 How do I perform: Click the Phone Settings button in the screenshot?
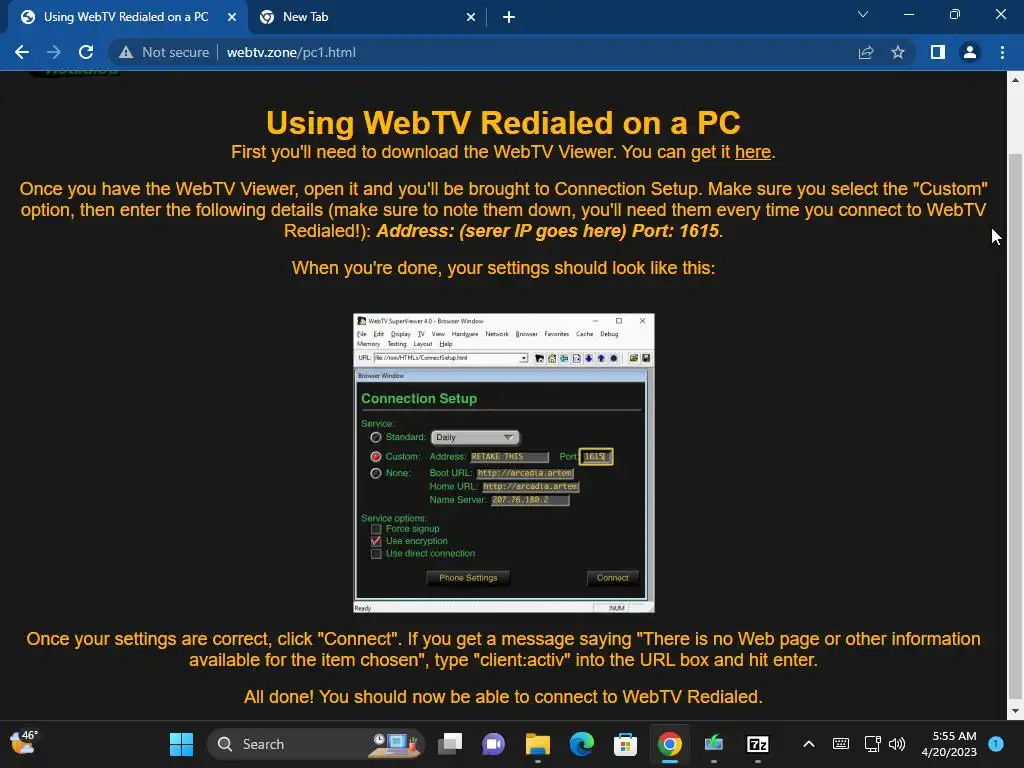pyautogui.click(x=468, y=577)
